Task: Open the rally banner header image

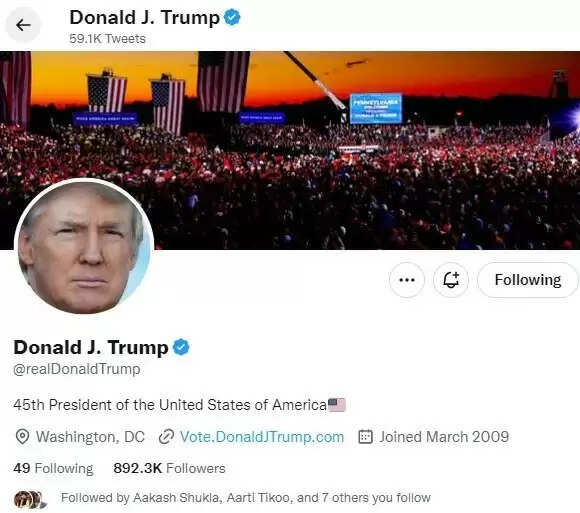Action: point(290,151)
